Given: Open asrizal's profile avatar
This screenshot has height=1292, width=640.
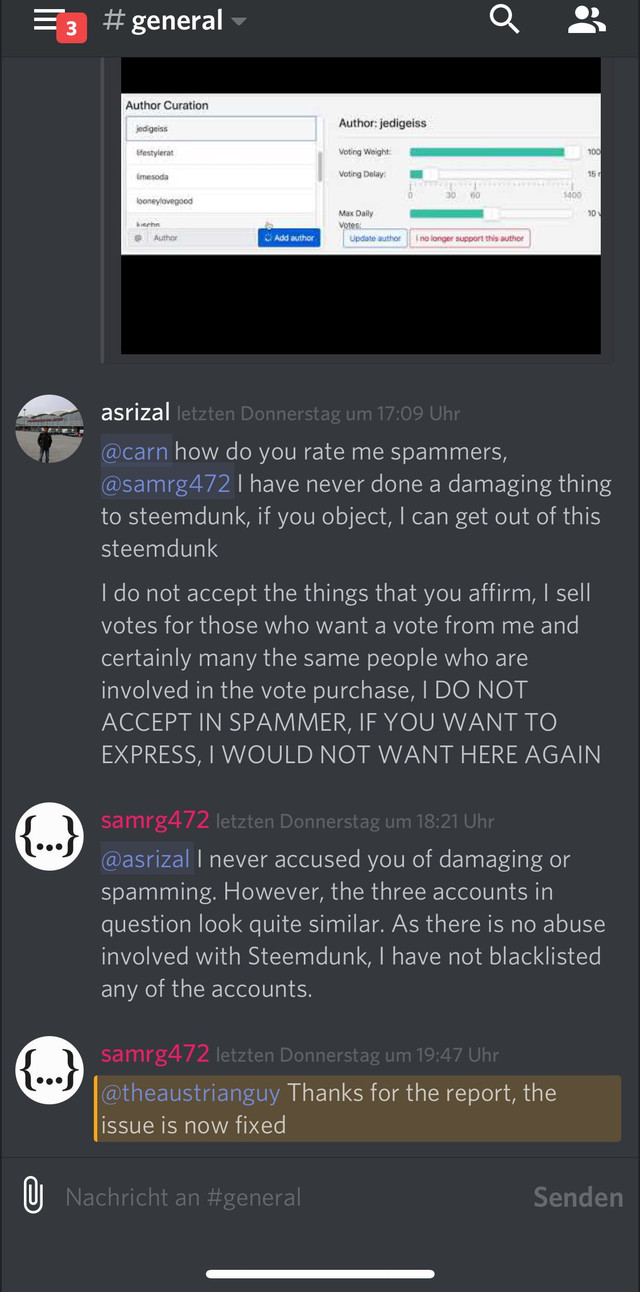Looking at the screenshot, I should pyautogui.click(x=49, y=428).
